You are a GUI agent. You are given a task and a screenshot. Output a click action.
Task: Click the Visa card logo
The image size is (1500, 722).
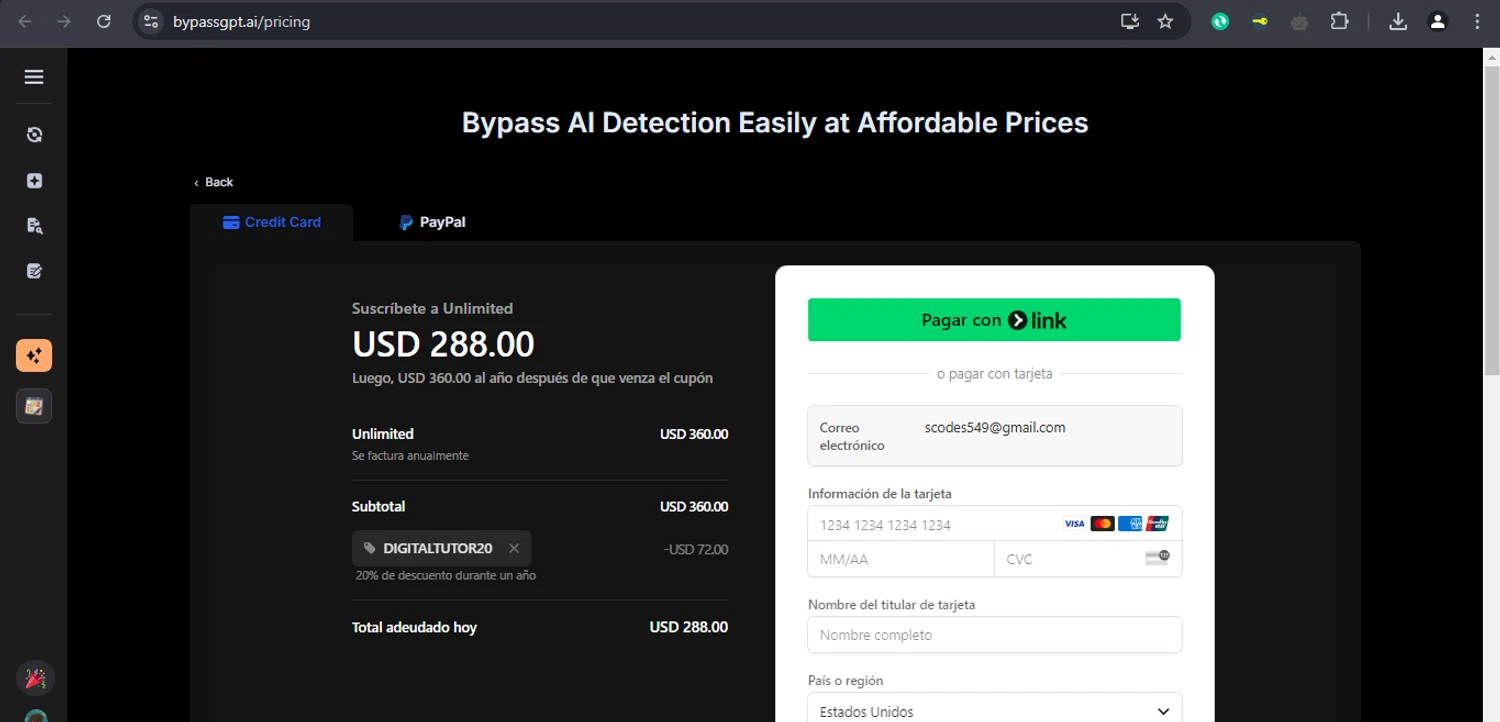(1074, 523)
